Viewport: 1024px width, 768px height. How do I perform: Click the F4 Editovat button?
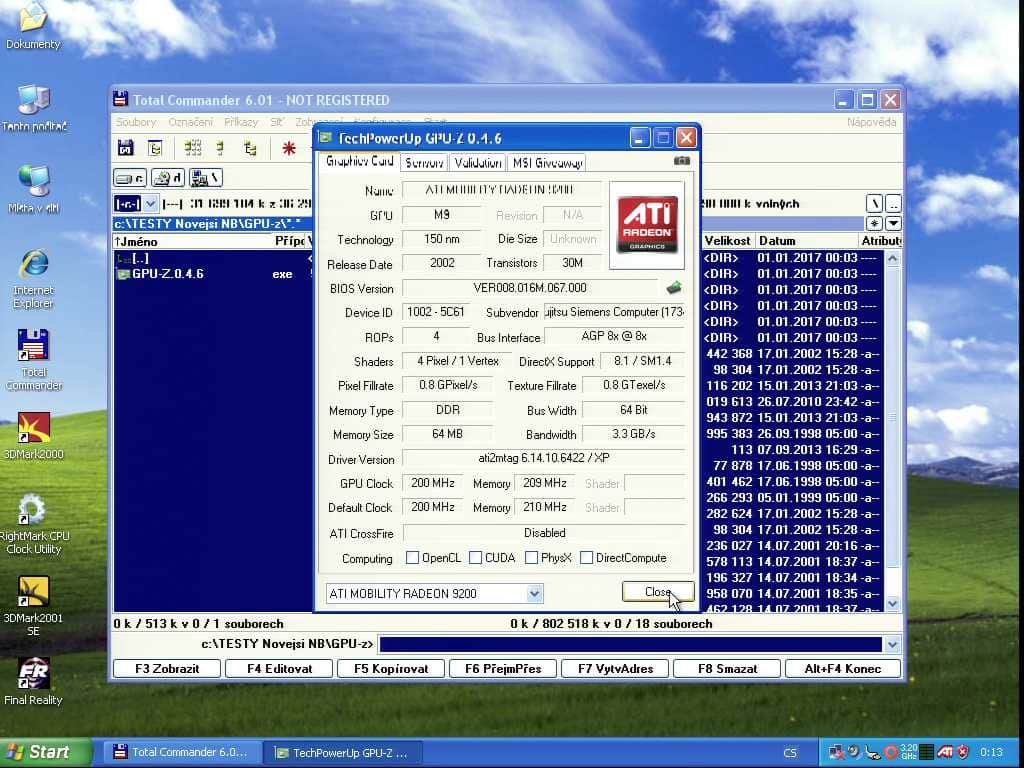click(x=280, y=669)
